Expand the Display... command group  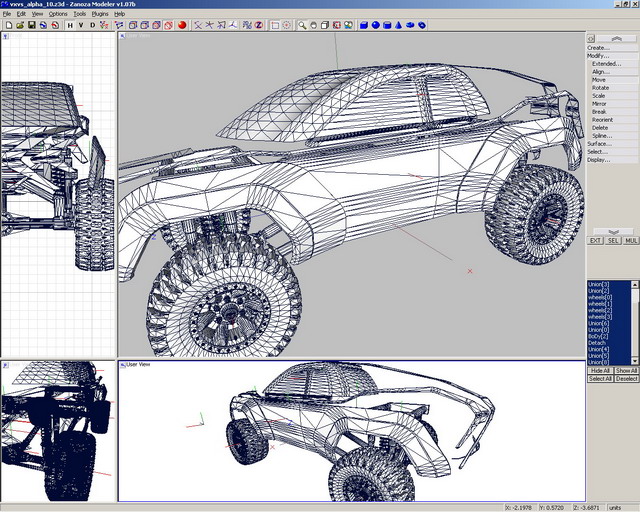[598, 159]
